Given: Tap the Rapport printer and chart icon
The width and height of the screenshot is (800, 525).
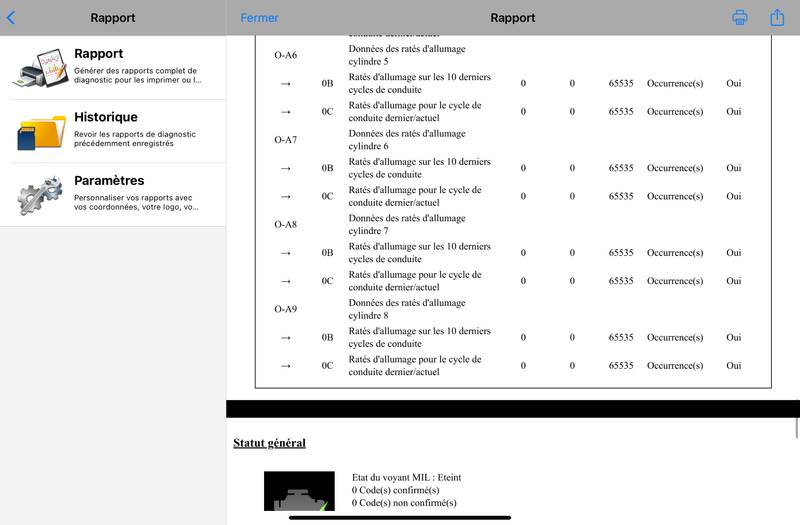Looking at the screenshot, I should pos(40,67).
